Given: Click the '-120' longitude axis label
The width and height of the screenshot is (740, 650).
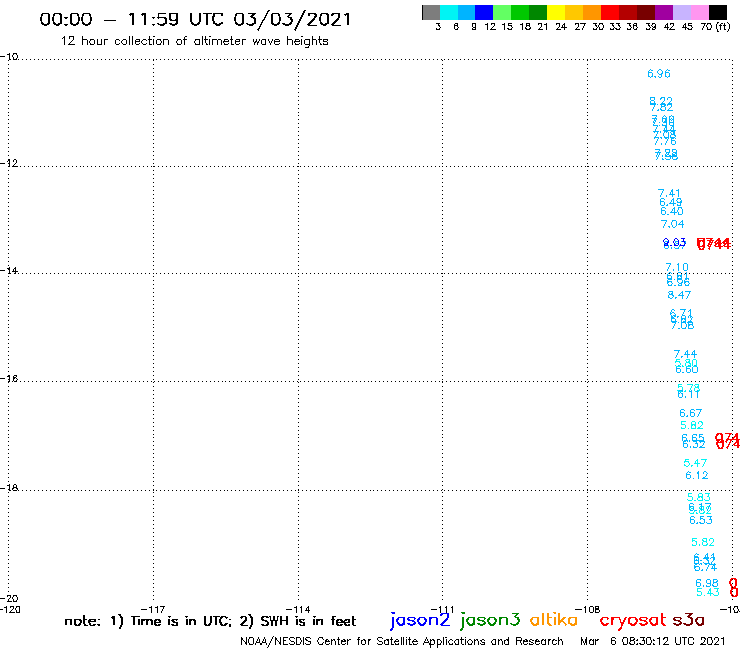Looking at the screenshot, I should click(10, 609).
